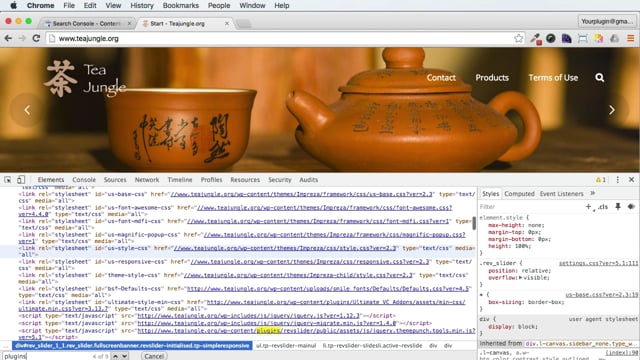Open the Window menu

pyautogui.click(x=252, y=5)
